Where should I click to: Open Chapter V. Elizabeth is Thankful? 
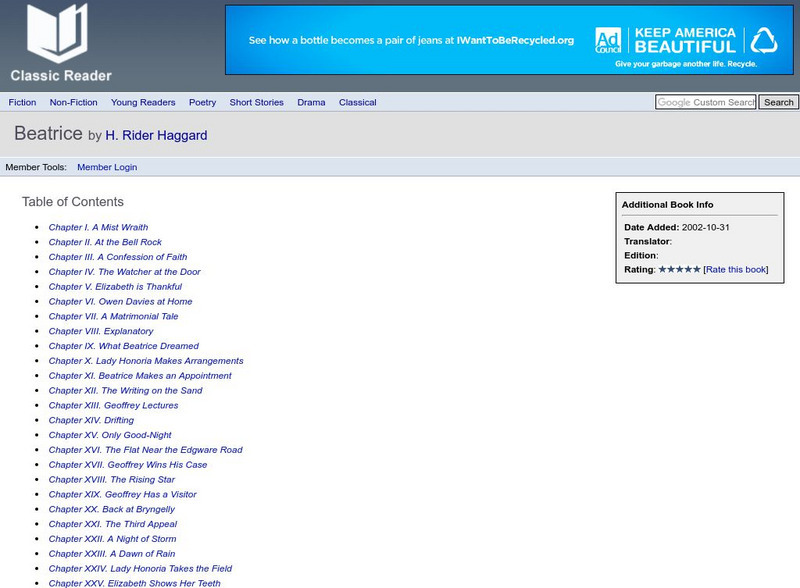(115, 286)
